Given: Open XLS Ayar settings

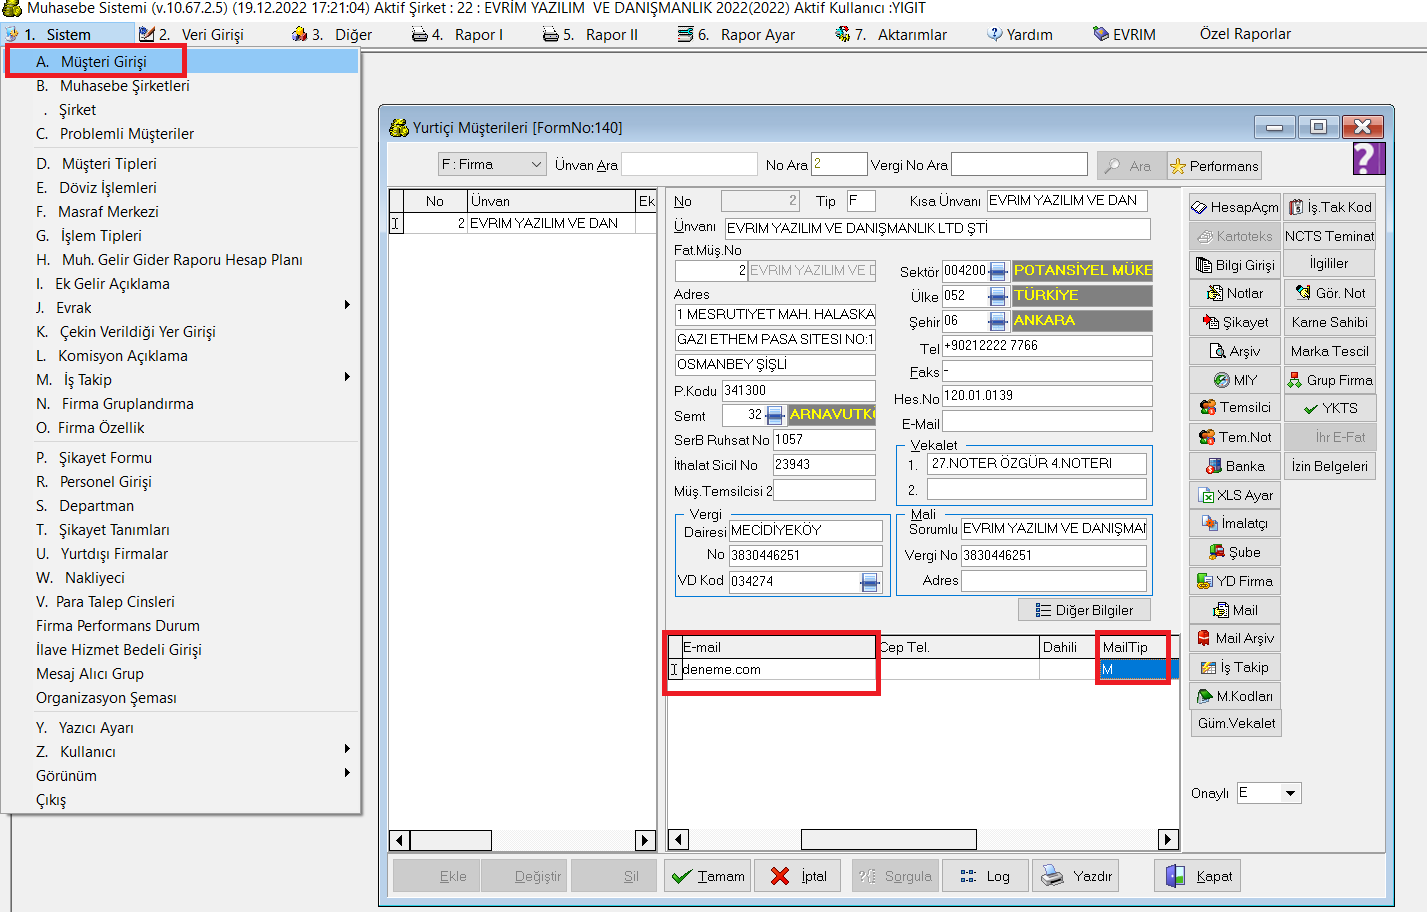Looking at the screenshot, I should coord(1235,495).
